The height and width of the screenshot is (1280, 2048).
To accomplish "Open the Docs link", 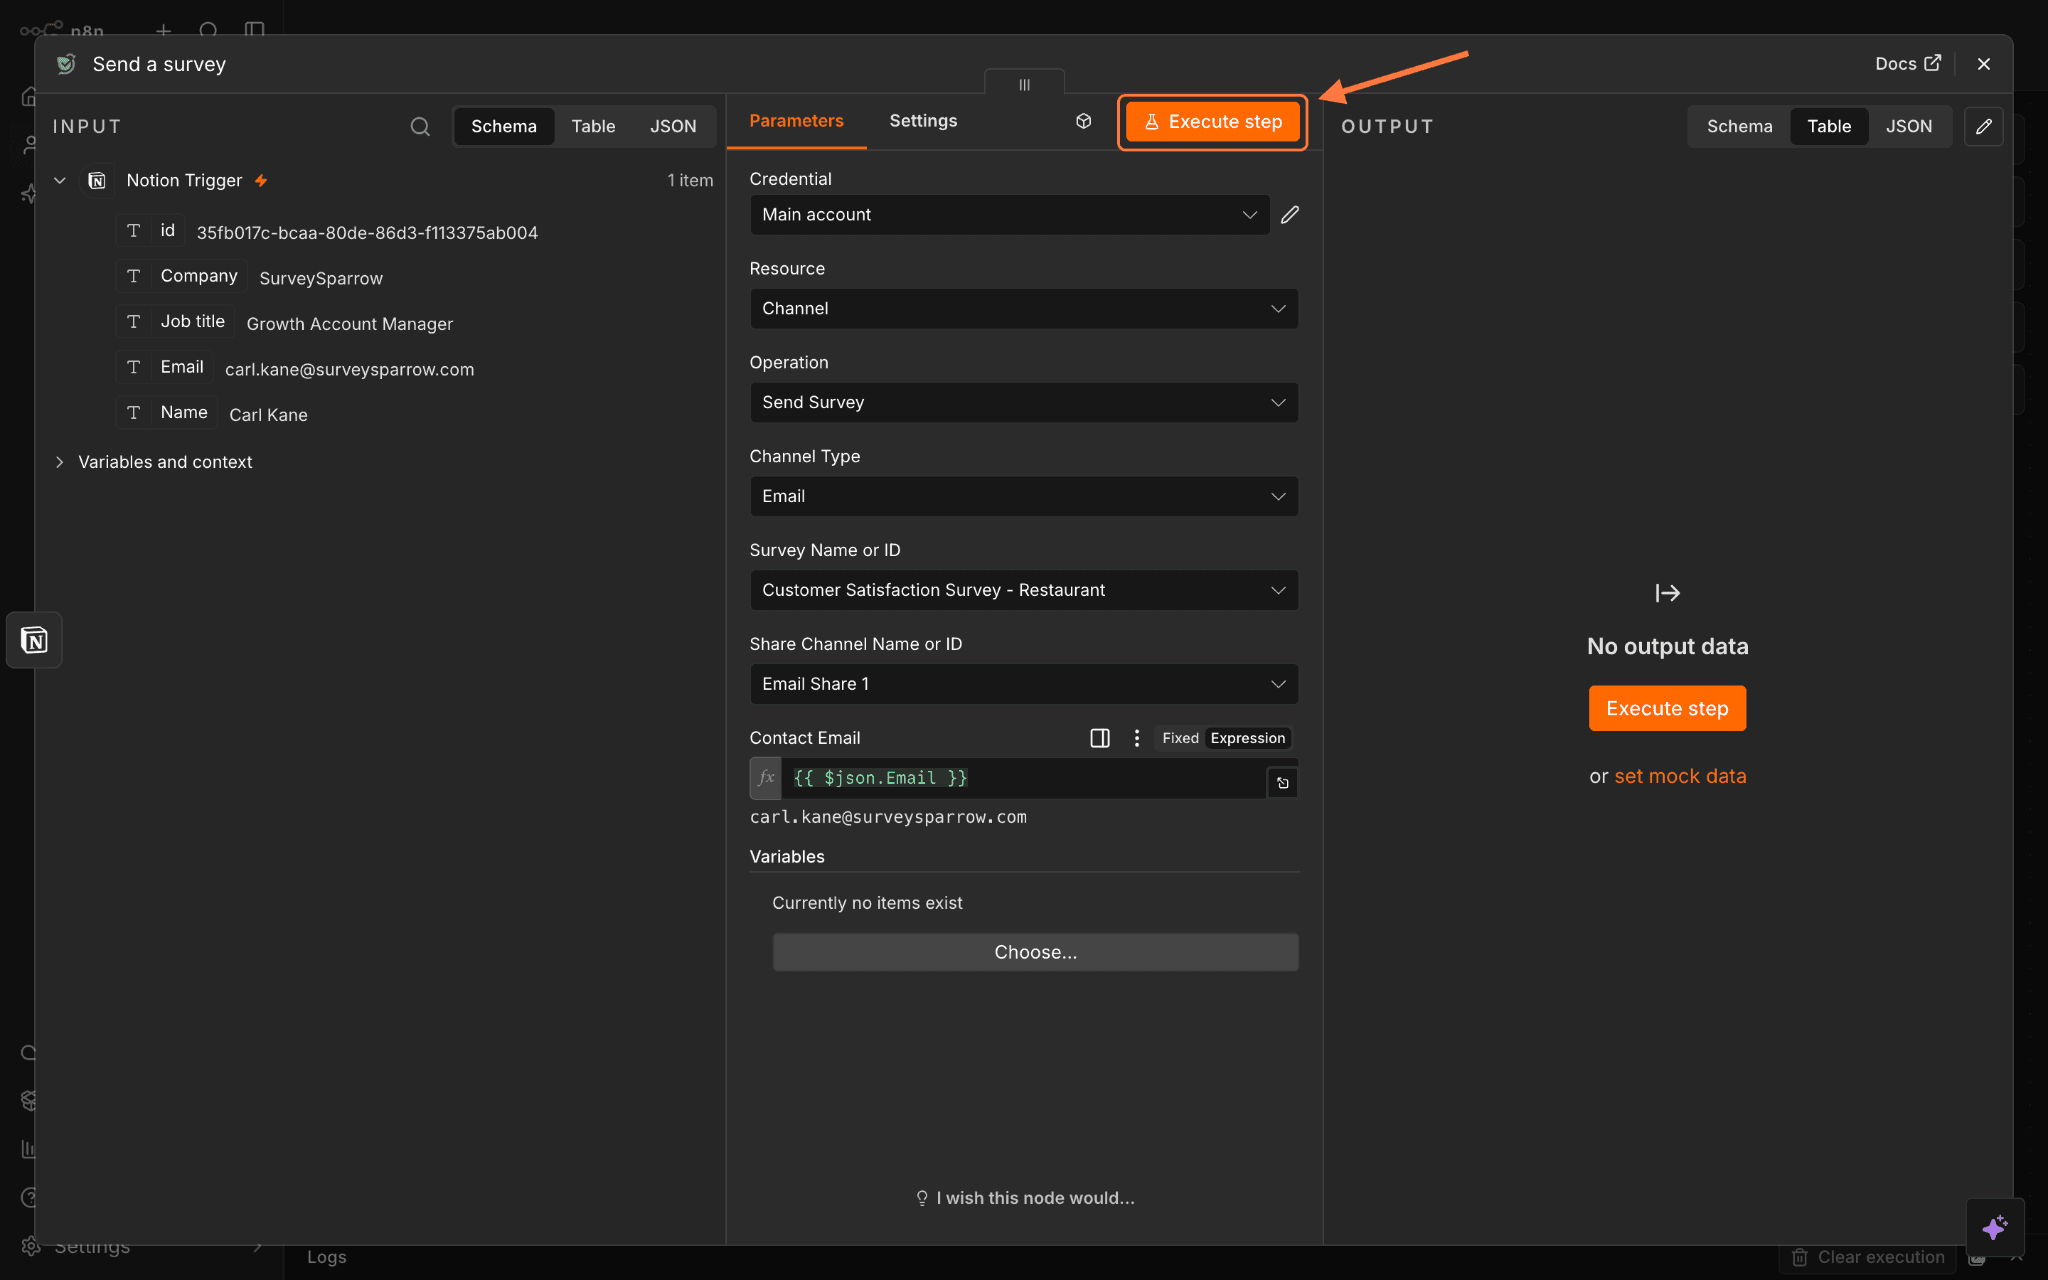I will (1908, 64).
